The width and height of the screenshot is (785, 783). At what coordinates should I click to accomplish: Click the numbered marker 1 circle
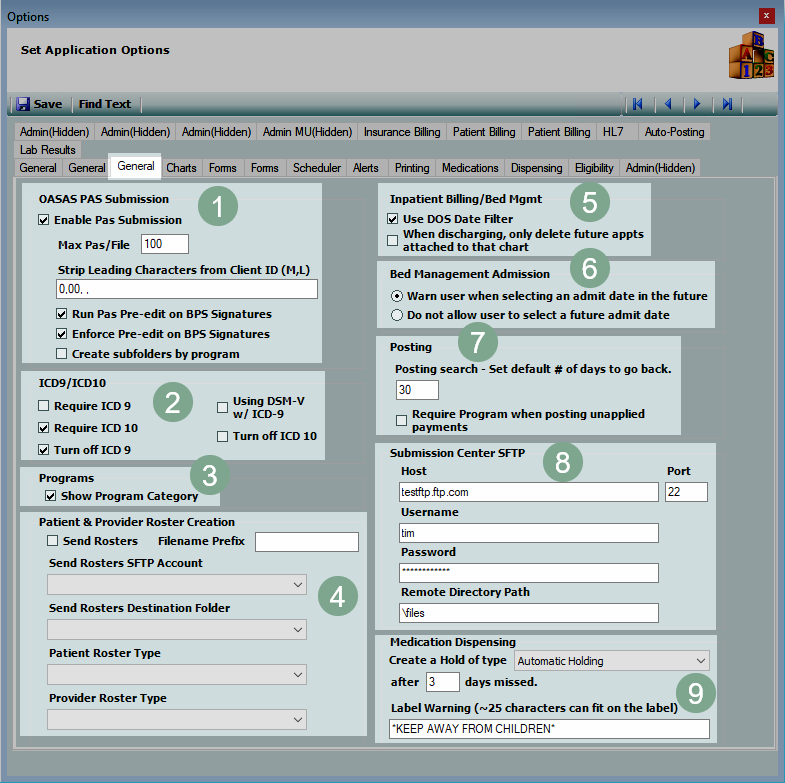click(217, 206)
